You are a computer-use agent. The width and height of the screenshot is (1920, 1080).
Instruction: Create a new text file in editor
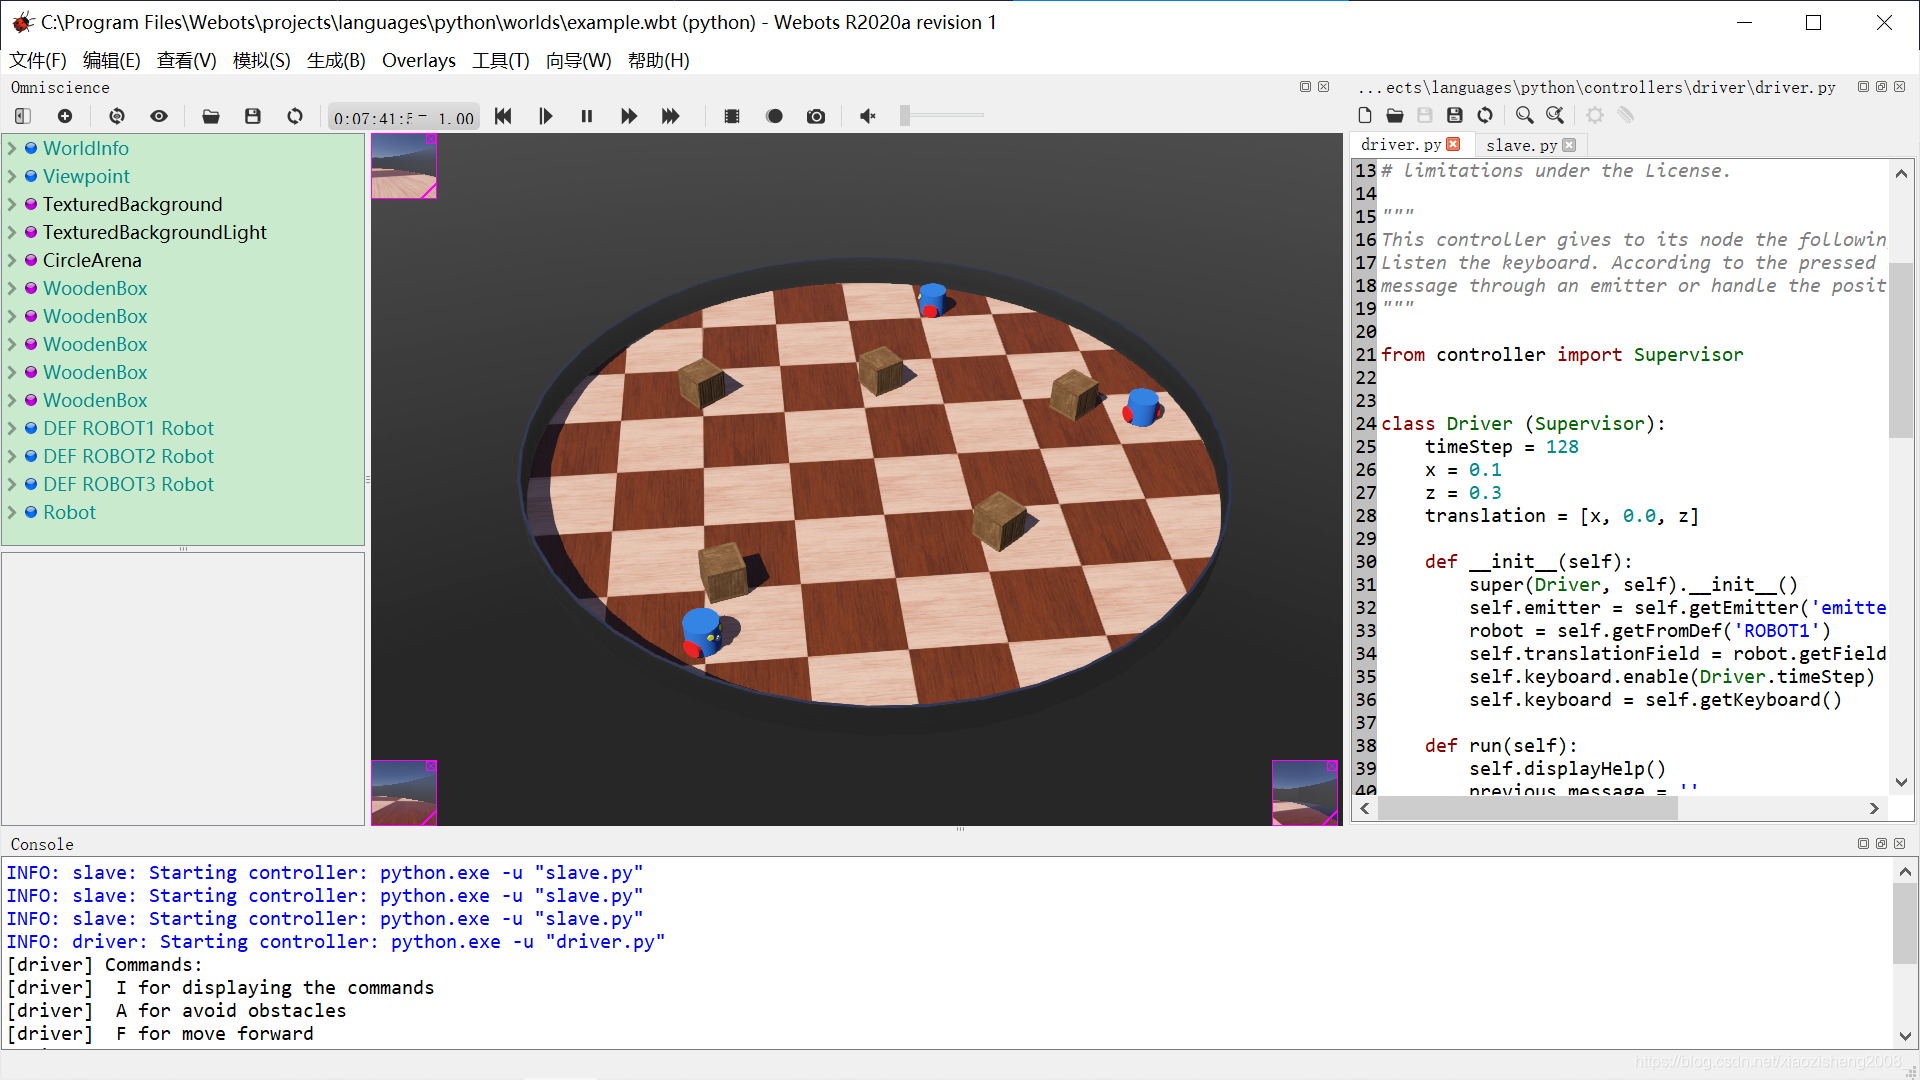(1365, 115)
